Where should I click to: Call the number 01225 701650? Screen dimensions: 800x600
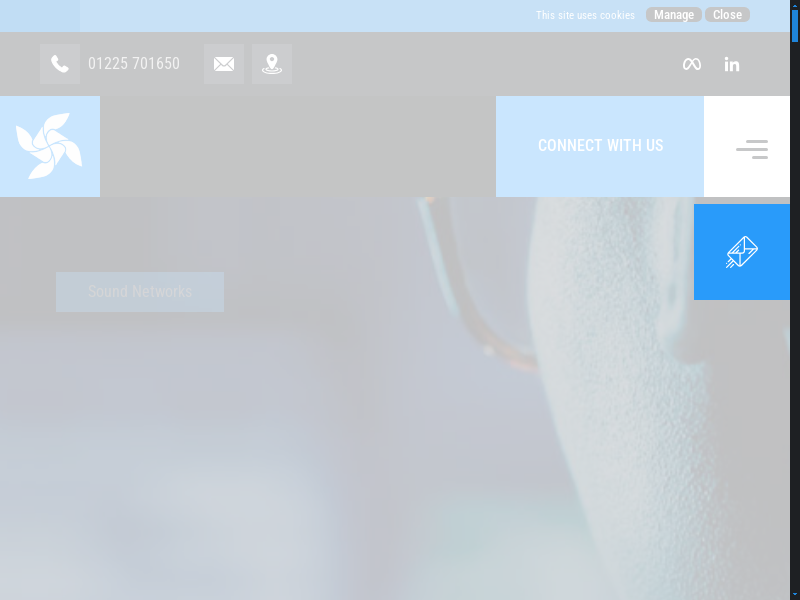coord(134,64)
